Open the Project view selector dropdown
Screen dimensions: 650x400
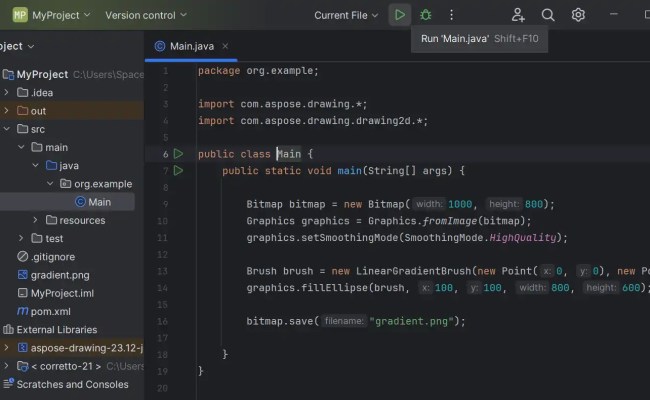point(17,46)
